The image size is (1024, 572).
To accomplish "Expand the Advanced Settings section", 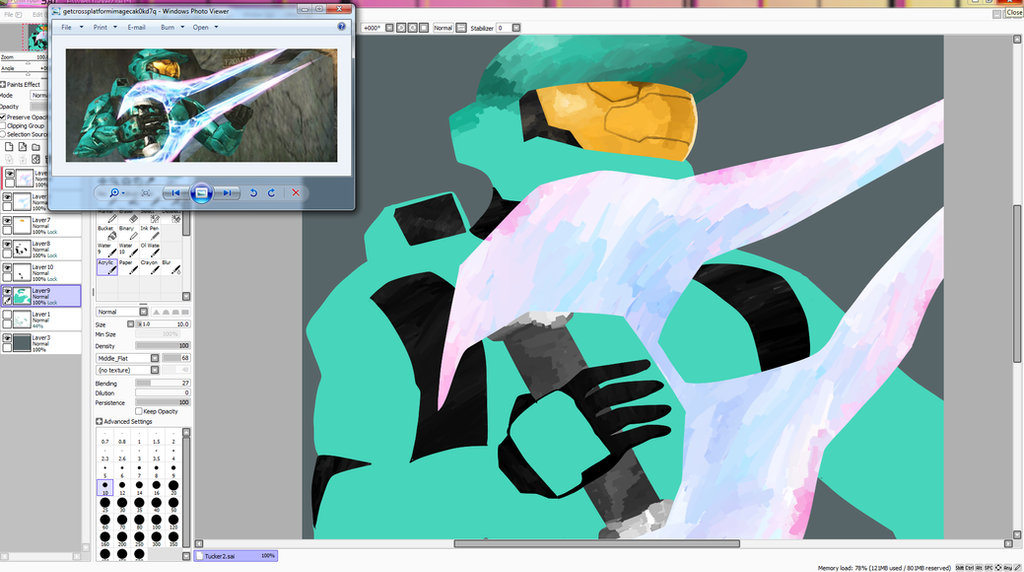I will pyautogui.click(x=99, y=422).
